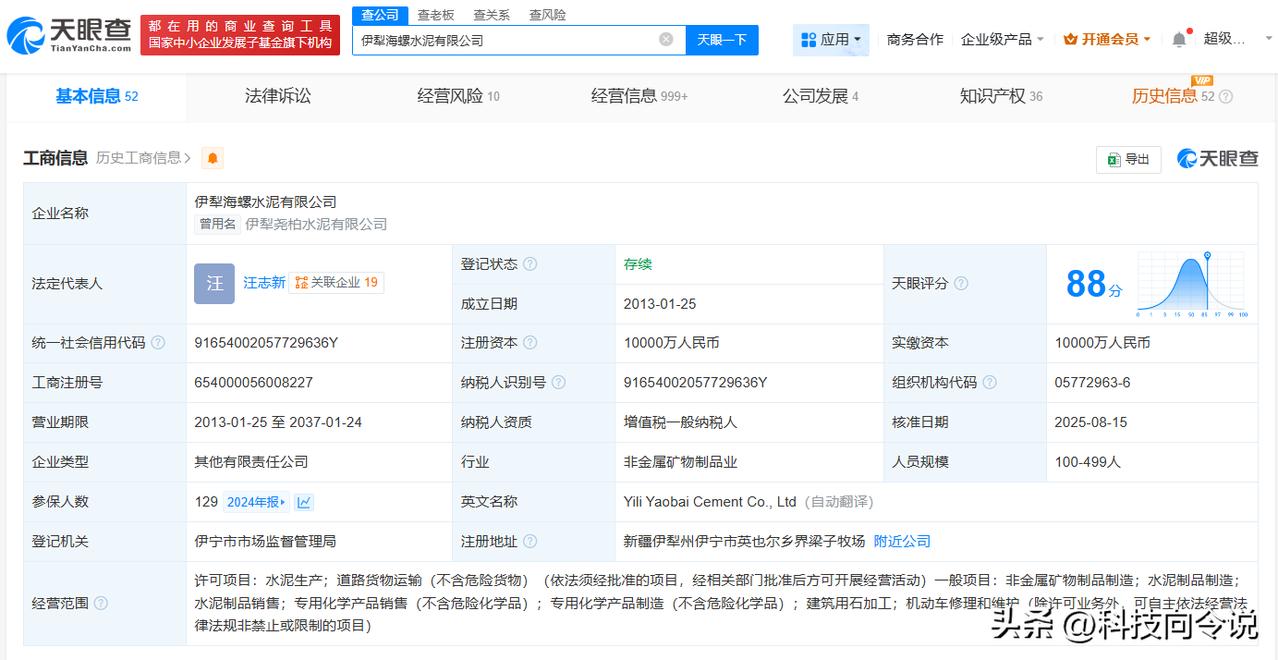Image resolution: width=1278 pixels, height=660 pixels.
Task: Click the help icon next to 天眼评分
Action: (961, 284)
